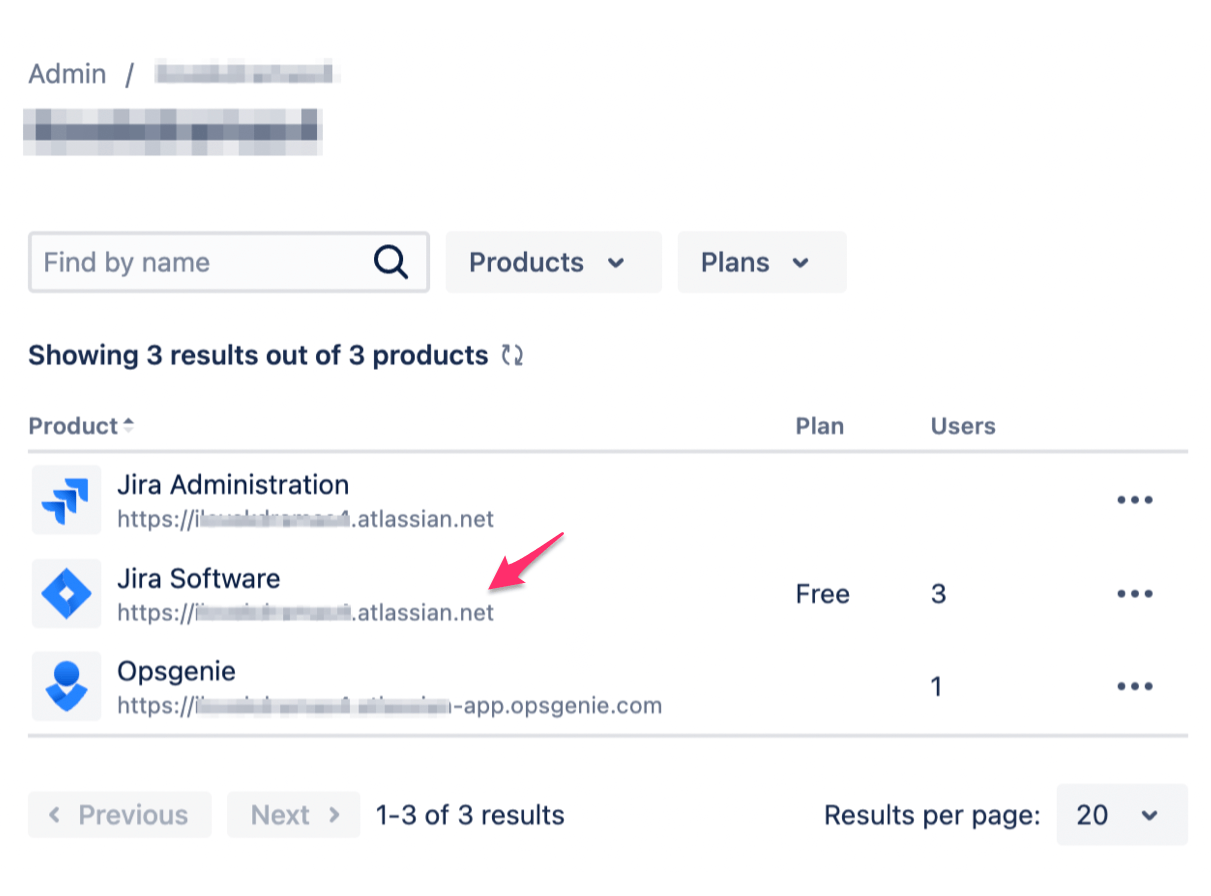Toggle sort on Product column
Viewport: 1211px width, 896px height.
(x=82, y=426)
